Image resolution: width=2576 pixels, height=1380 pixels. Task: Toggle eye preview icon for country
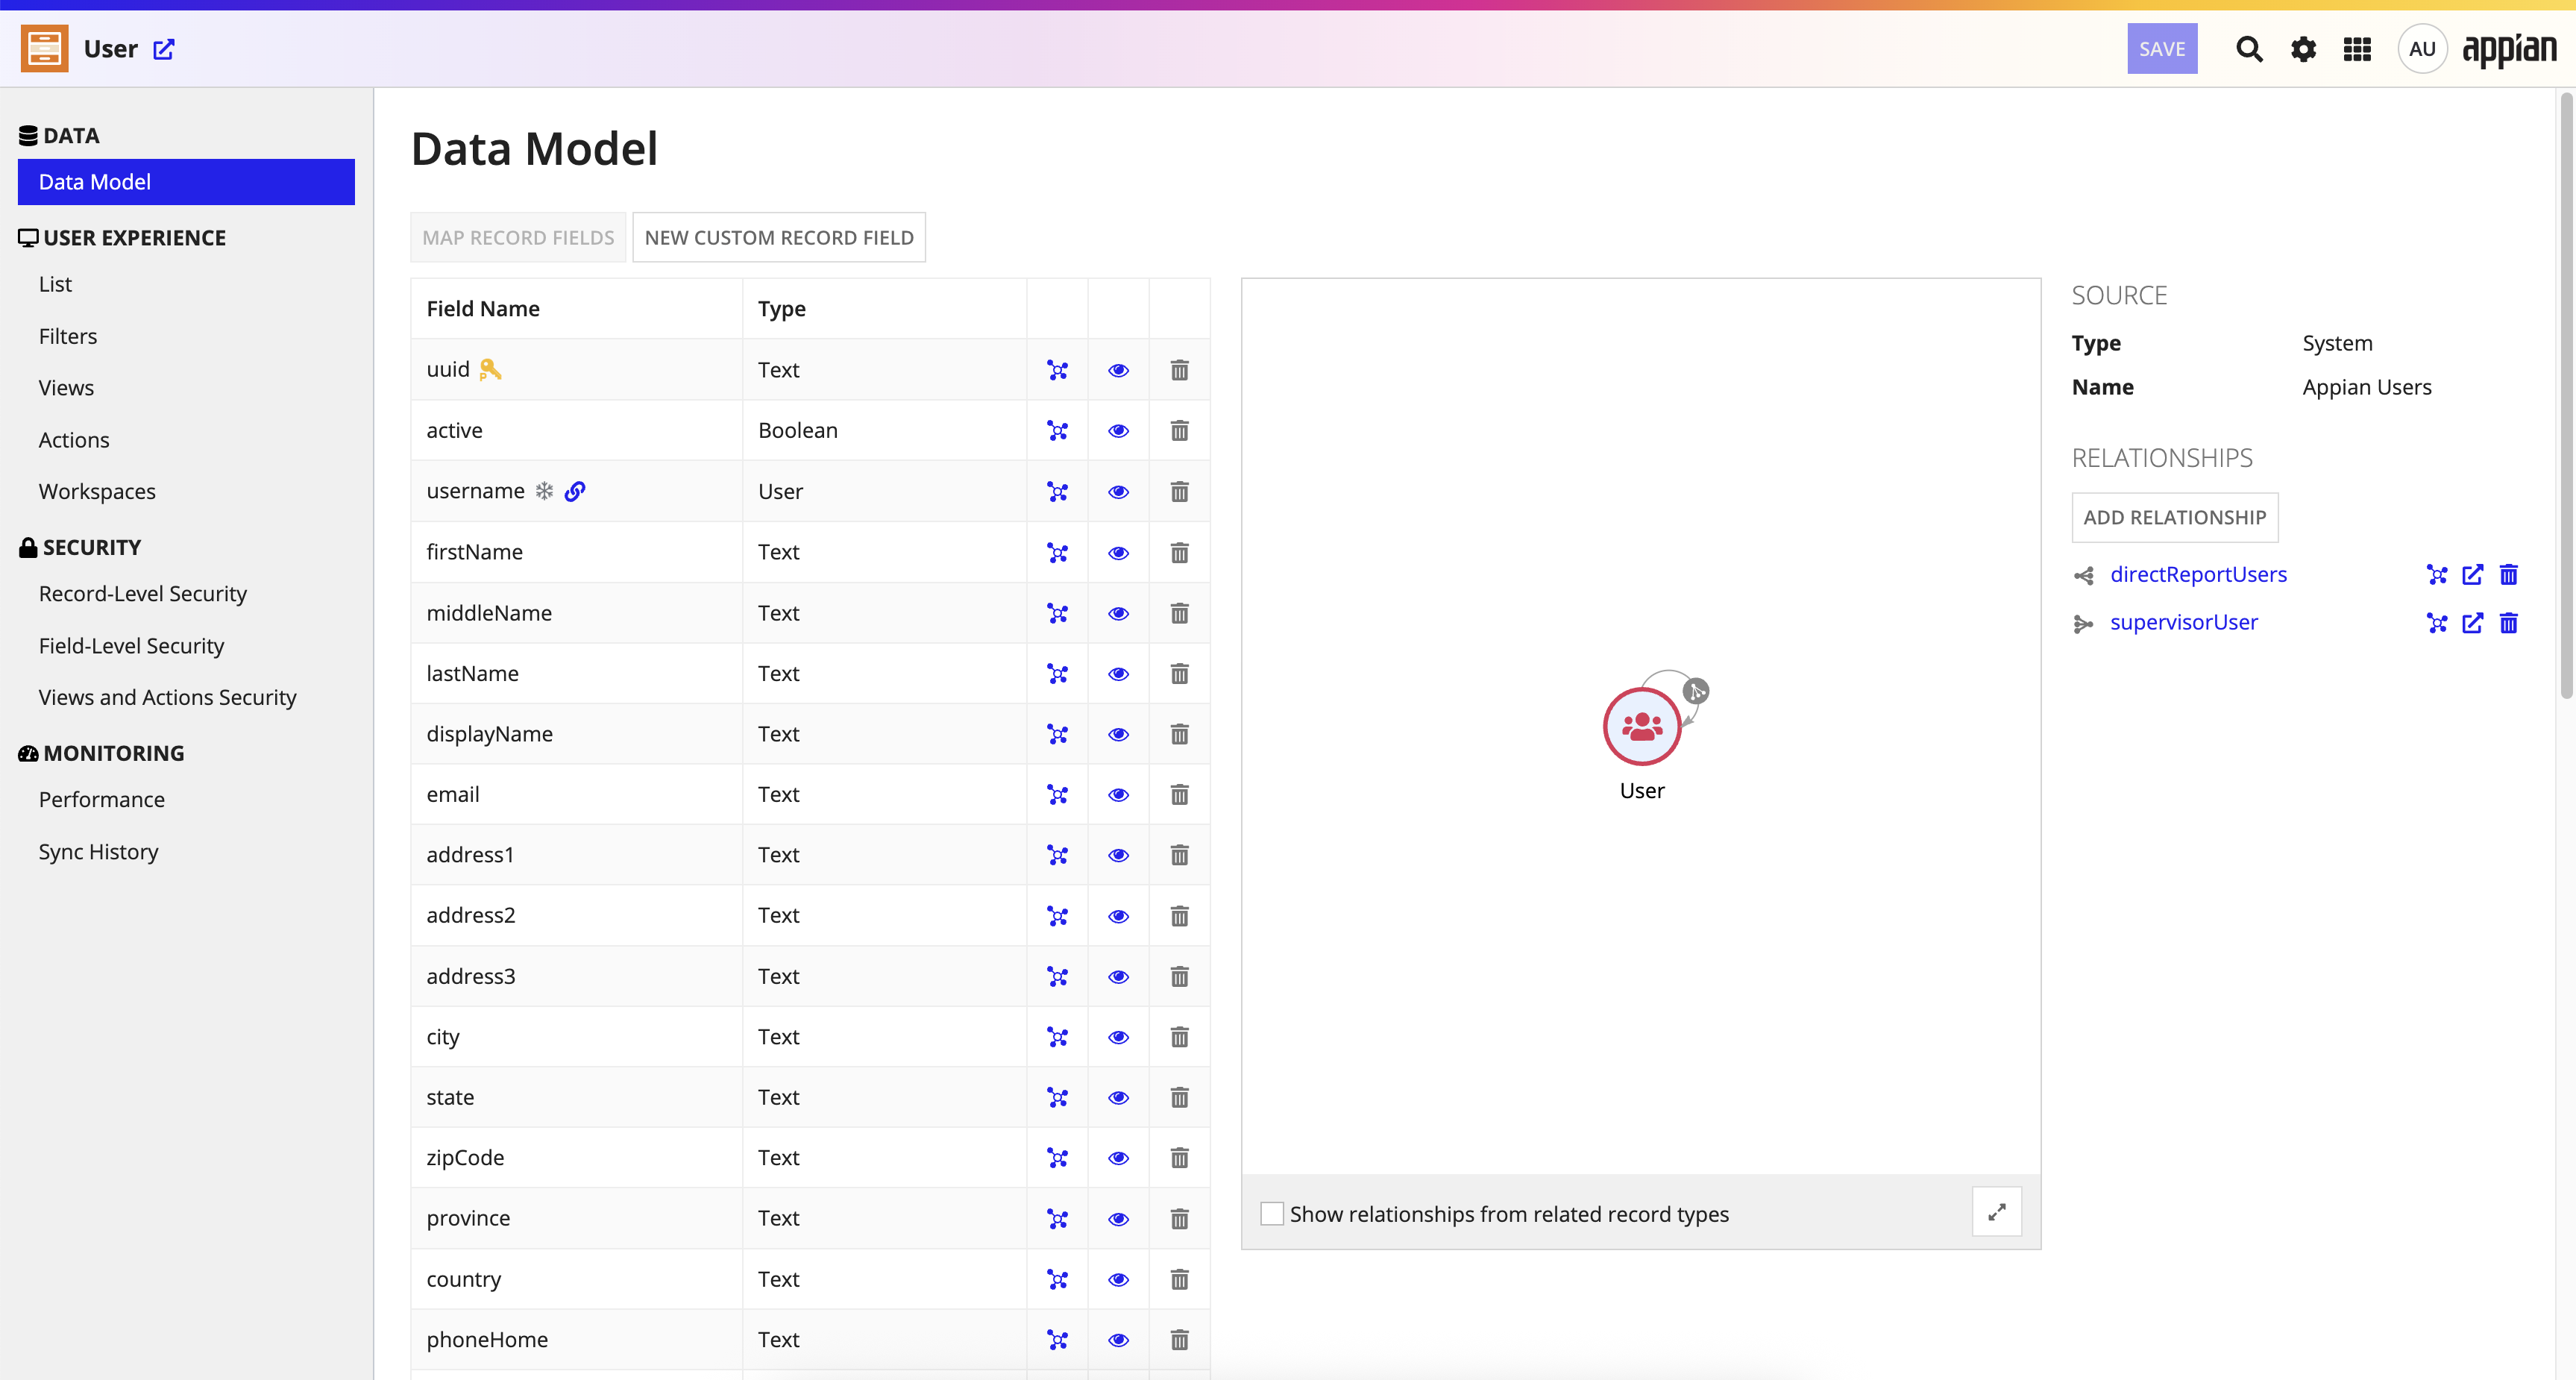(x=1118, y=1280)
